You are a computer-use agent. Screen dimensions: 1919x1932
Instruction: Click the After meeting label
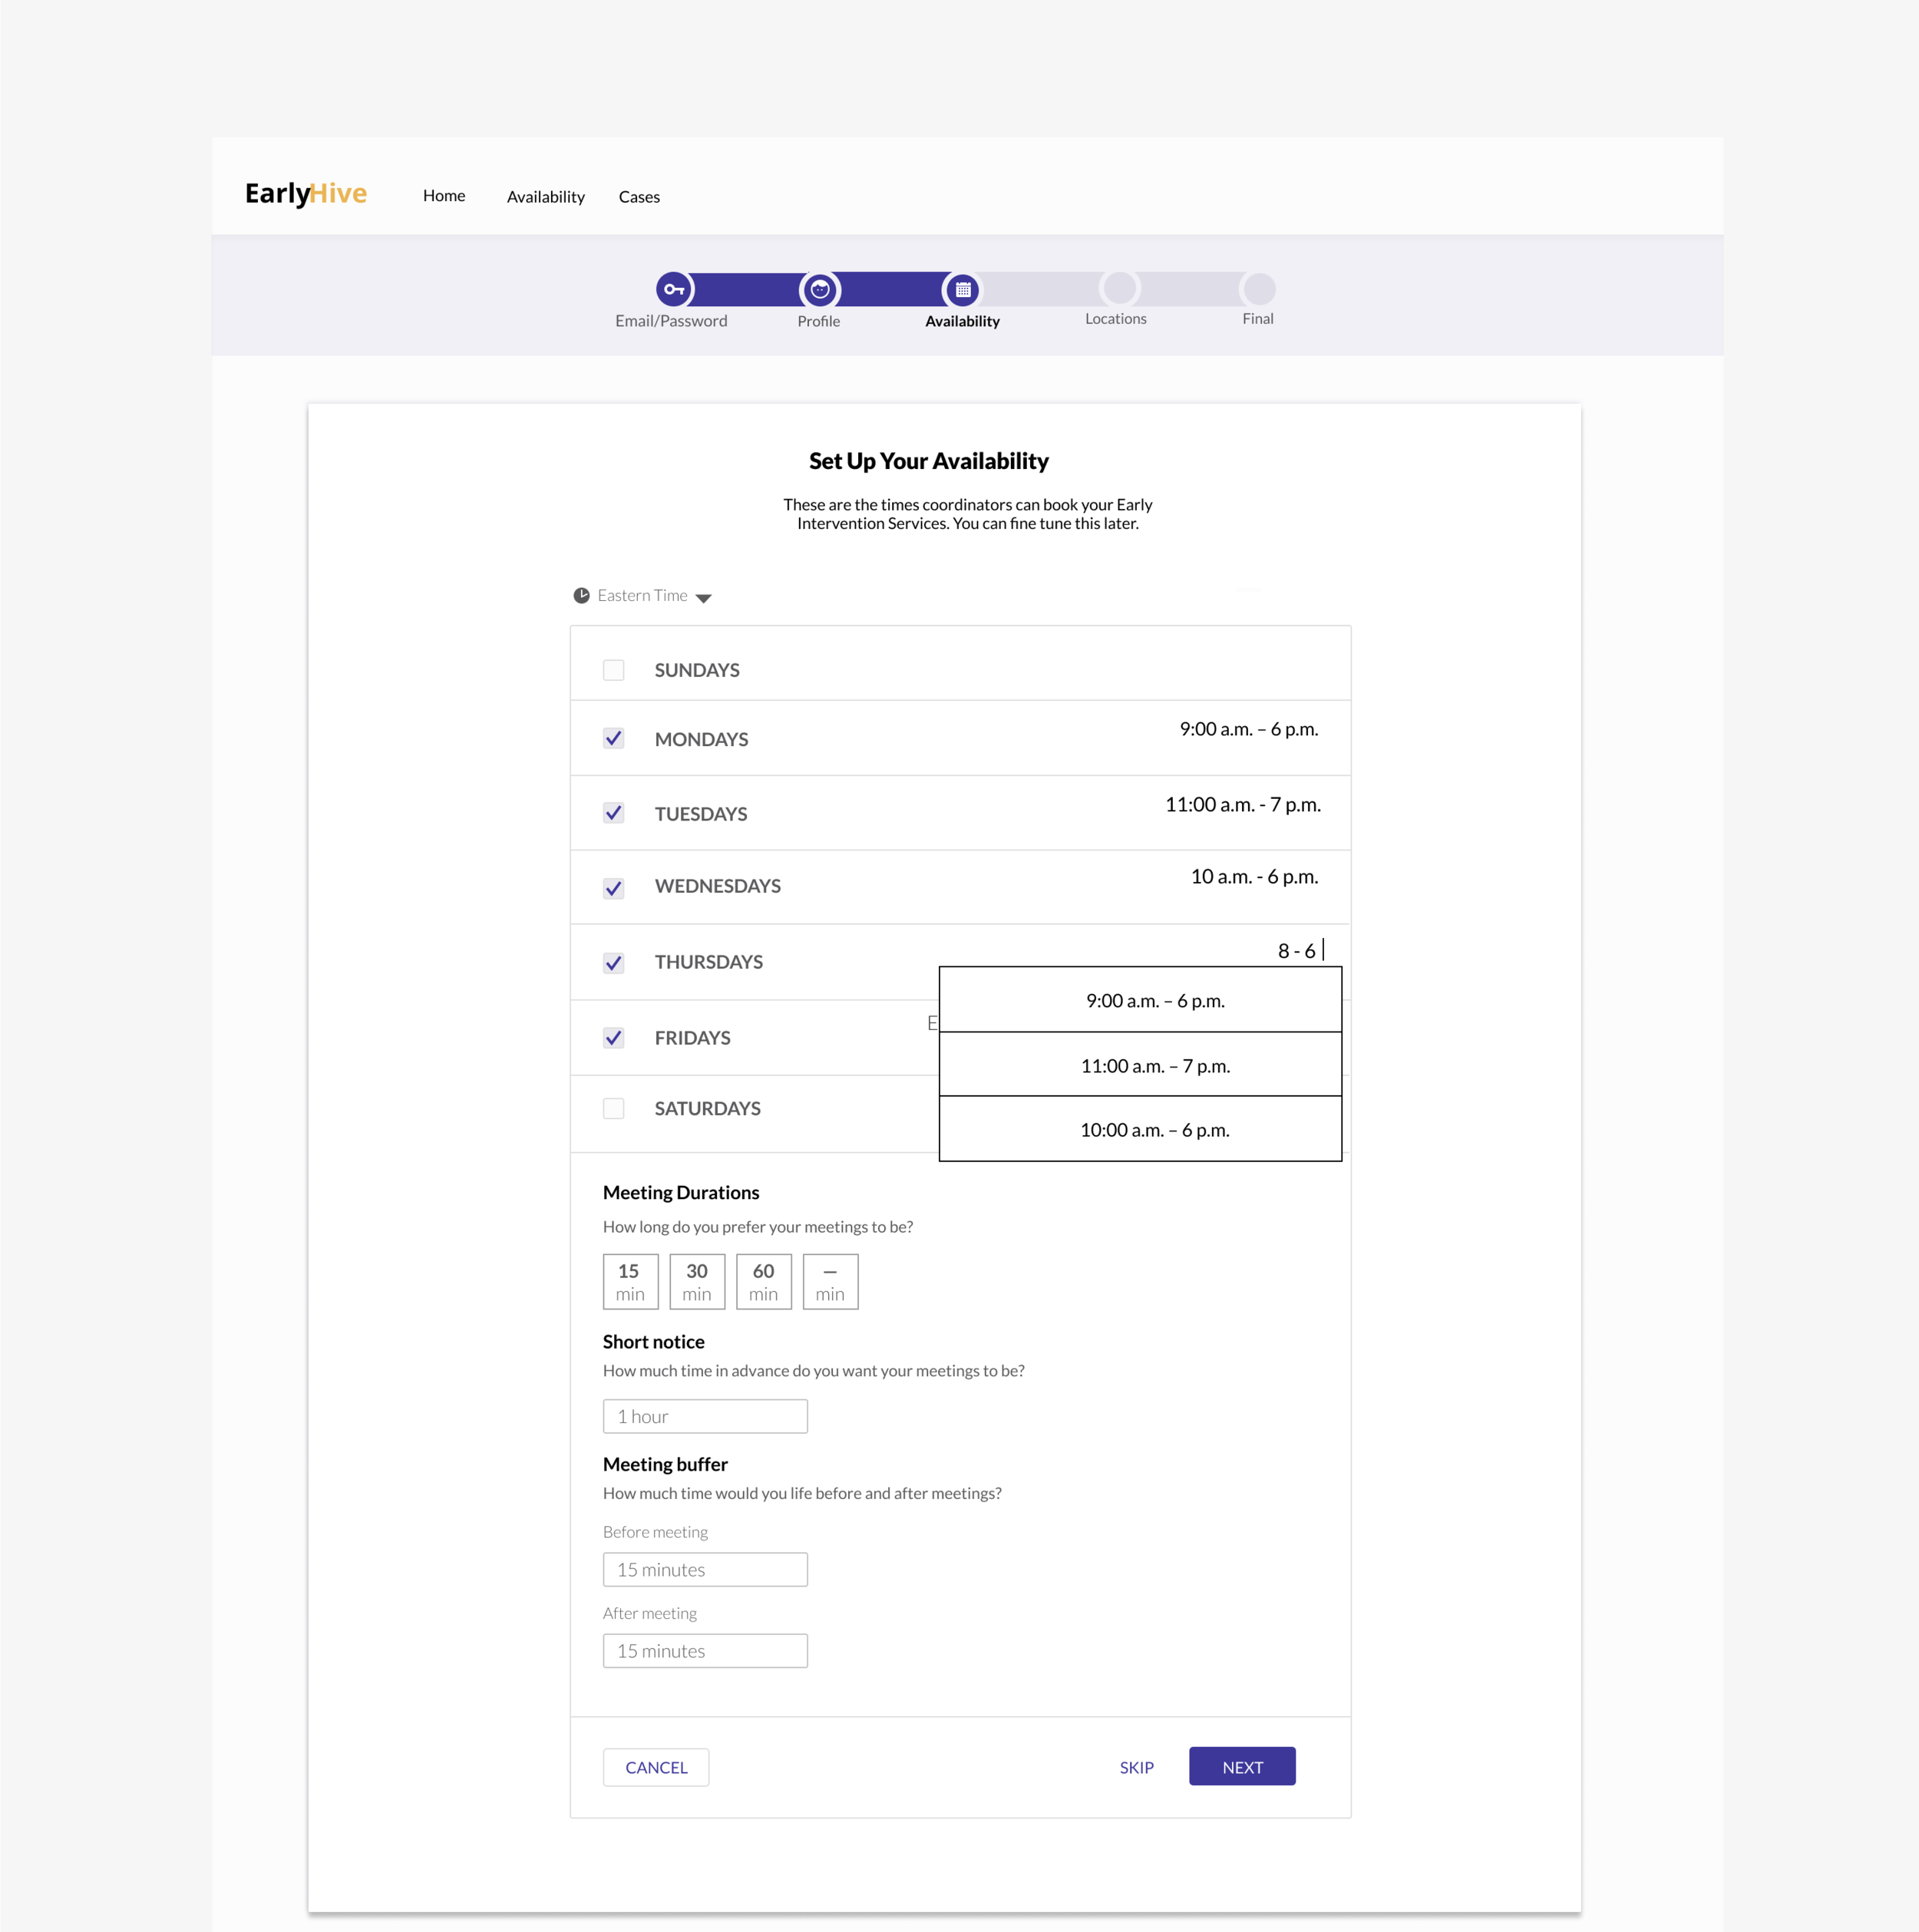click(x=650, y=1613)
